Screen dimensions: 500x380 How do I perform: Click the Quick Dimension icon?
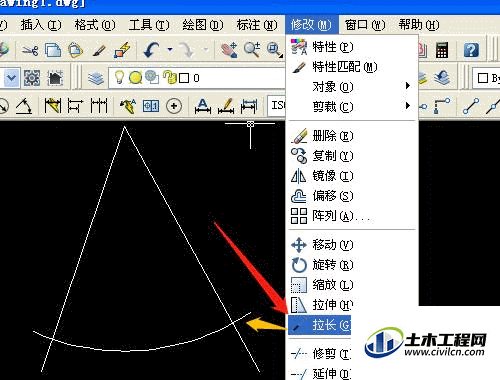click(x=53, y=106)
